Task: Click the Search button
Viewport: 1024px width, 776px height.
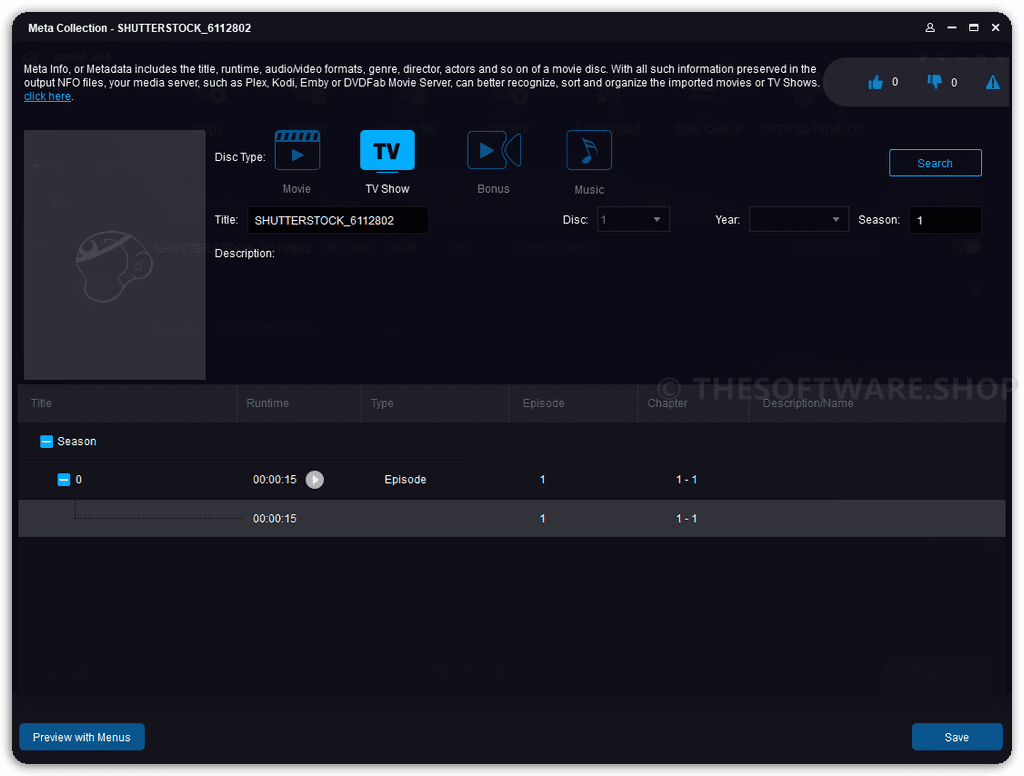Action: click(935, 163)
